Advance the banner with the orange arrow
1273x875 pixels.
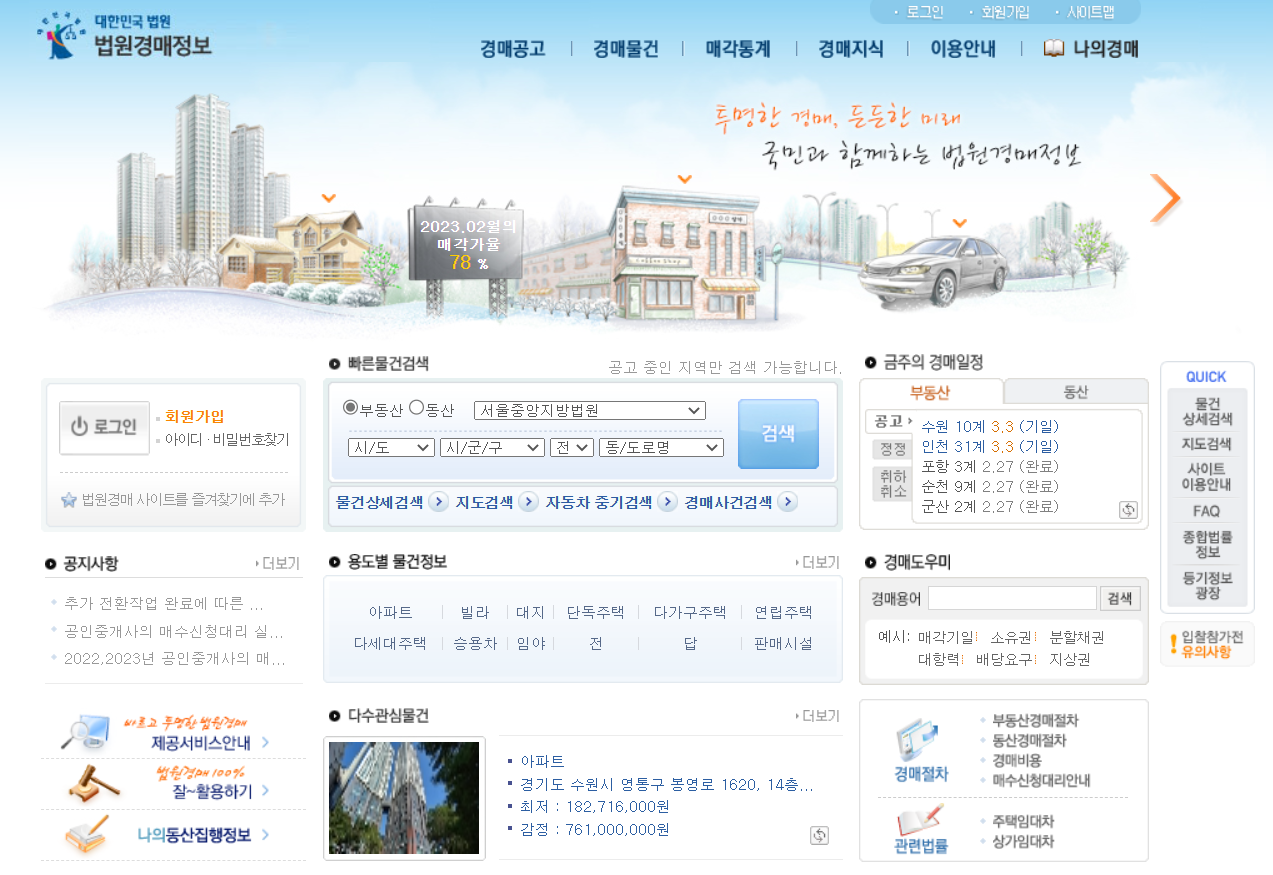[1165, 198]
